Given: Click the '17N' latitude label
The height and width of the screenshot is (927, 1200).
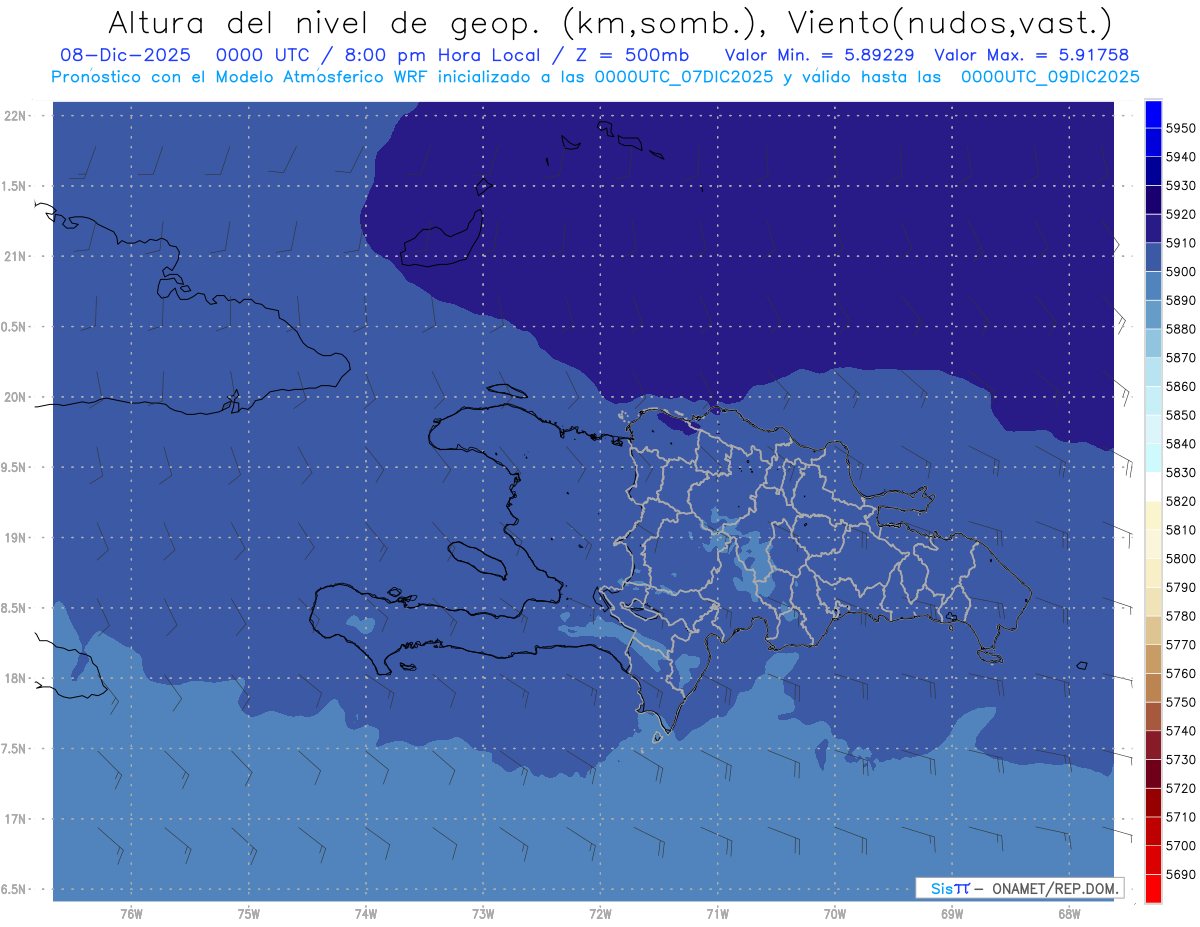Looking at the screenshot, I should (15, 818).
